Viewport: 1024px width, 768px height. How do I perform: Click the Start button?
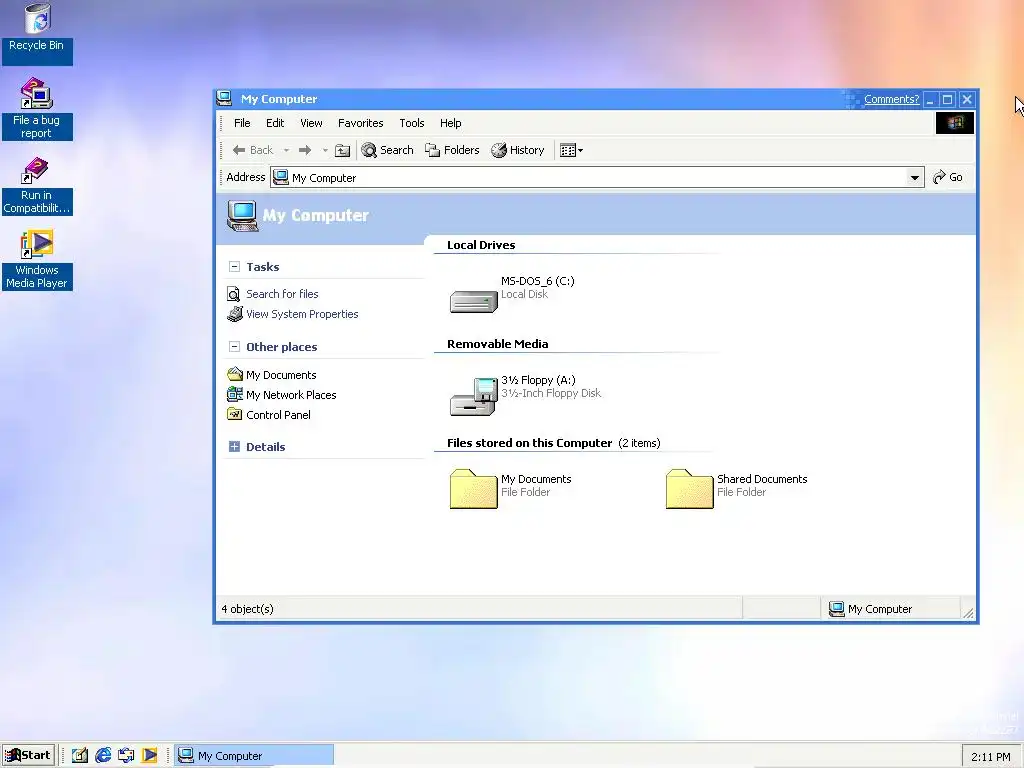coord(28,756)
